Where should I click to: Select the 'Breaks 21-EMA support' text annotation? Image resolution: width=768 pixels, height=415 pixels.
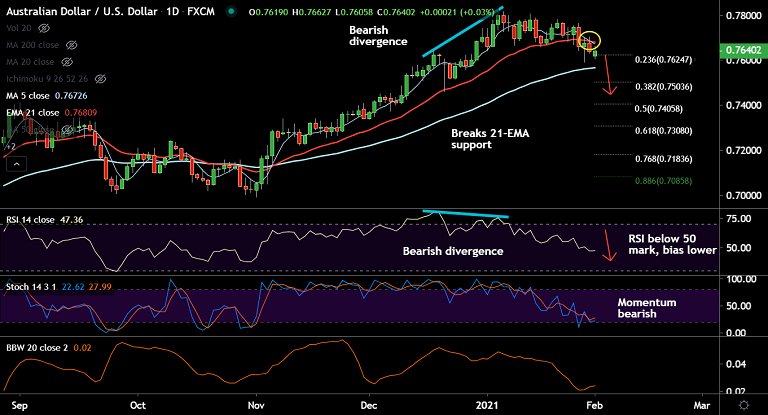(490, 139)
